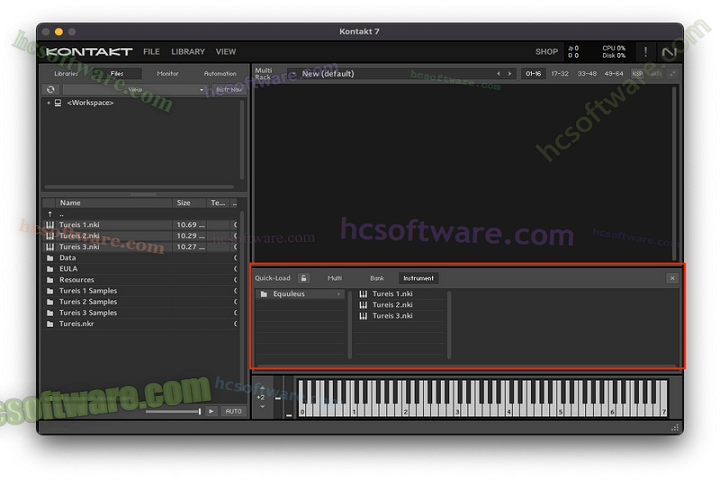Viewport: 720px width, 480px height.
Task: Toggle the Quick-Load lock icon
Action: tap(304, 278)
